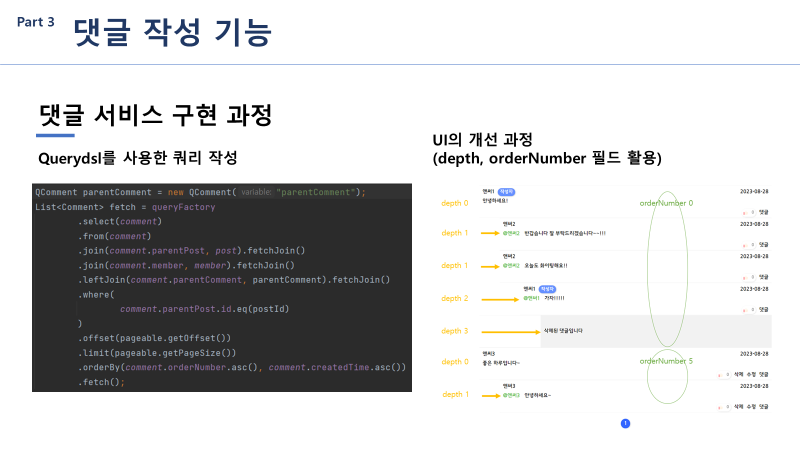The height and width of the screenshot is (450, 800).
Task: Click the slide title 댓글 작성 기능
Action: pyautogui.click(x=172, y=32)
